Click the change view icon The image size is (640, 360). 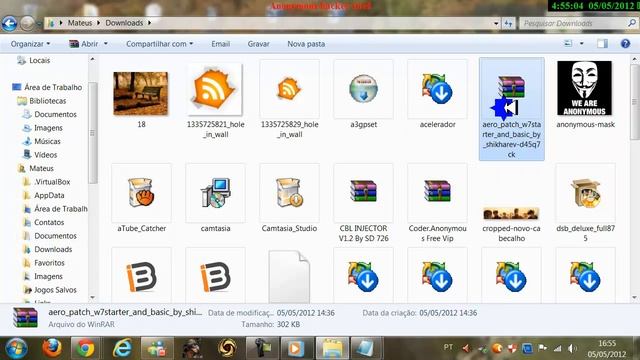pos(568,43)
